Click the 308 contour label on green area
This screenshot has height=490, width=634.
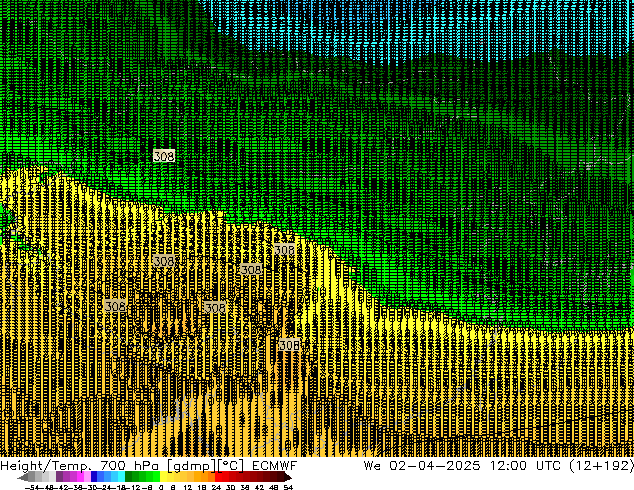coord(164,156)
